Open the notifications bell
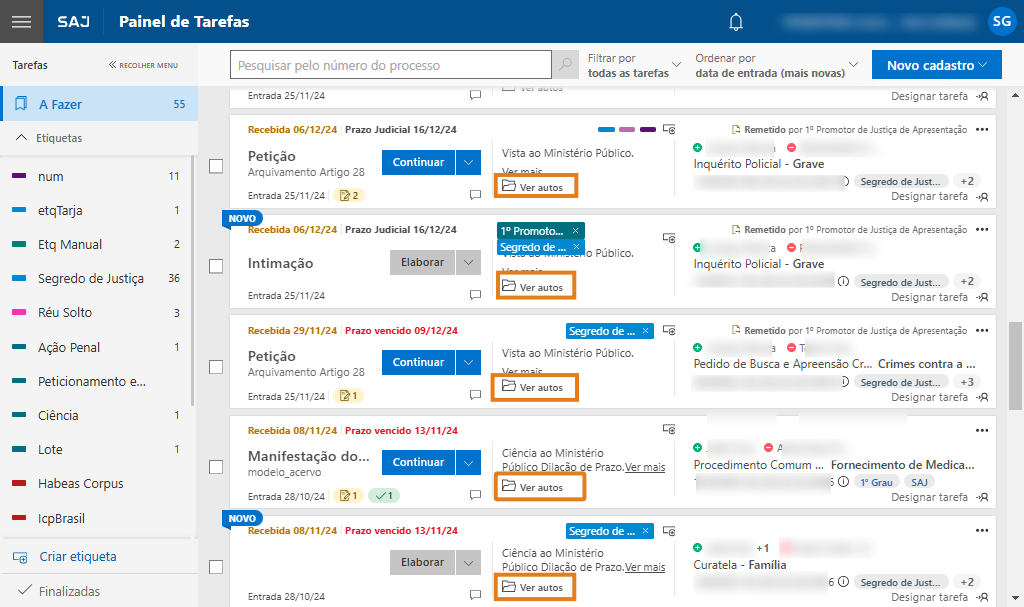Screen dimensions: 1024x607 [736, 22]
